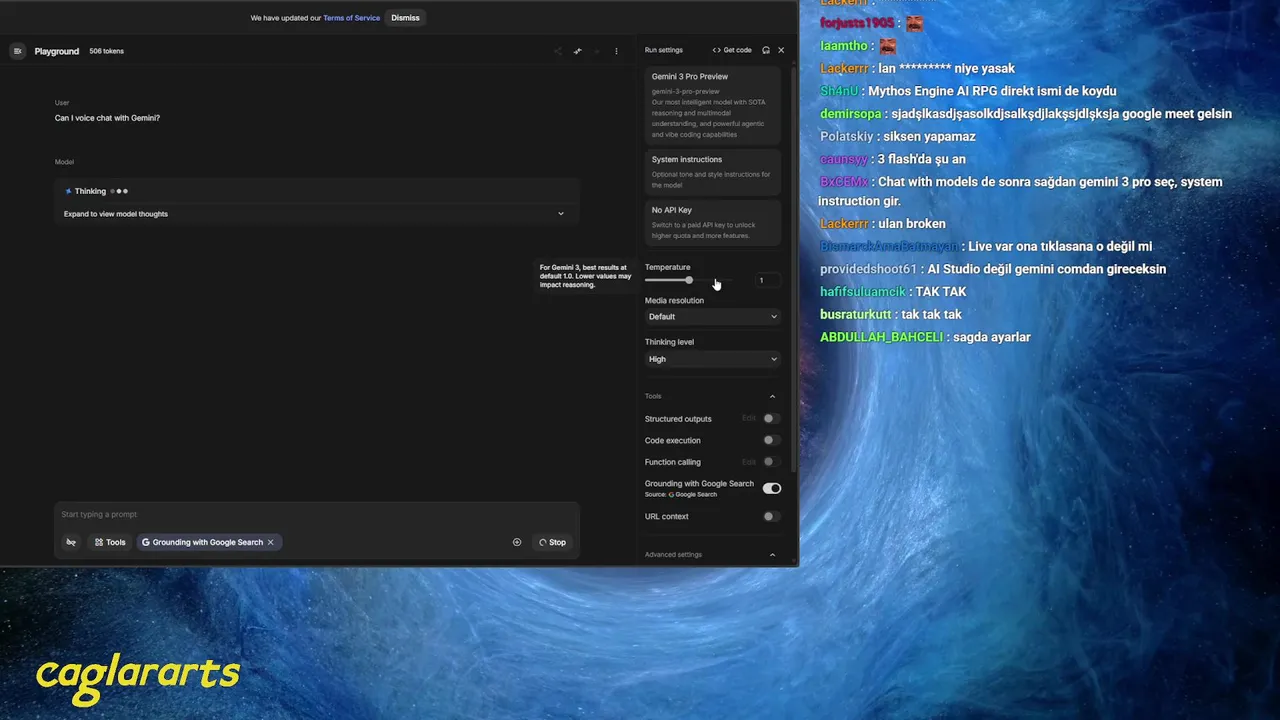
Task: Toggle Code execution switch
Action: coord(770,440)
